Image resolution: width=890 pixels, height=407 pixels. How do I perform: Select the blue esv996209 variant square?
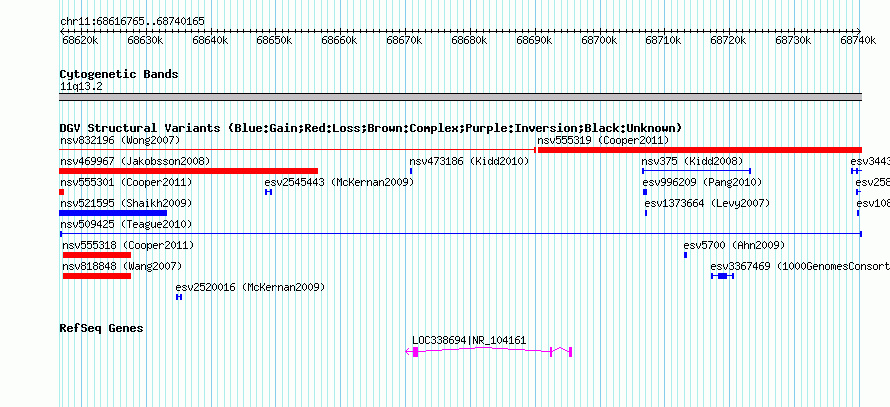pos(645,192)
